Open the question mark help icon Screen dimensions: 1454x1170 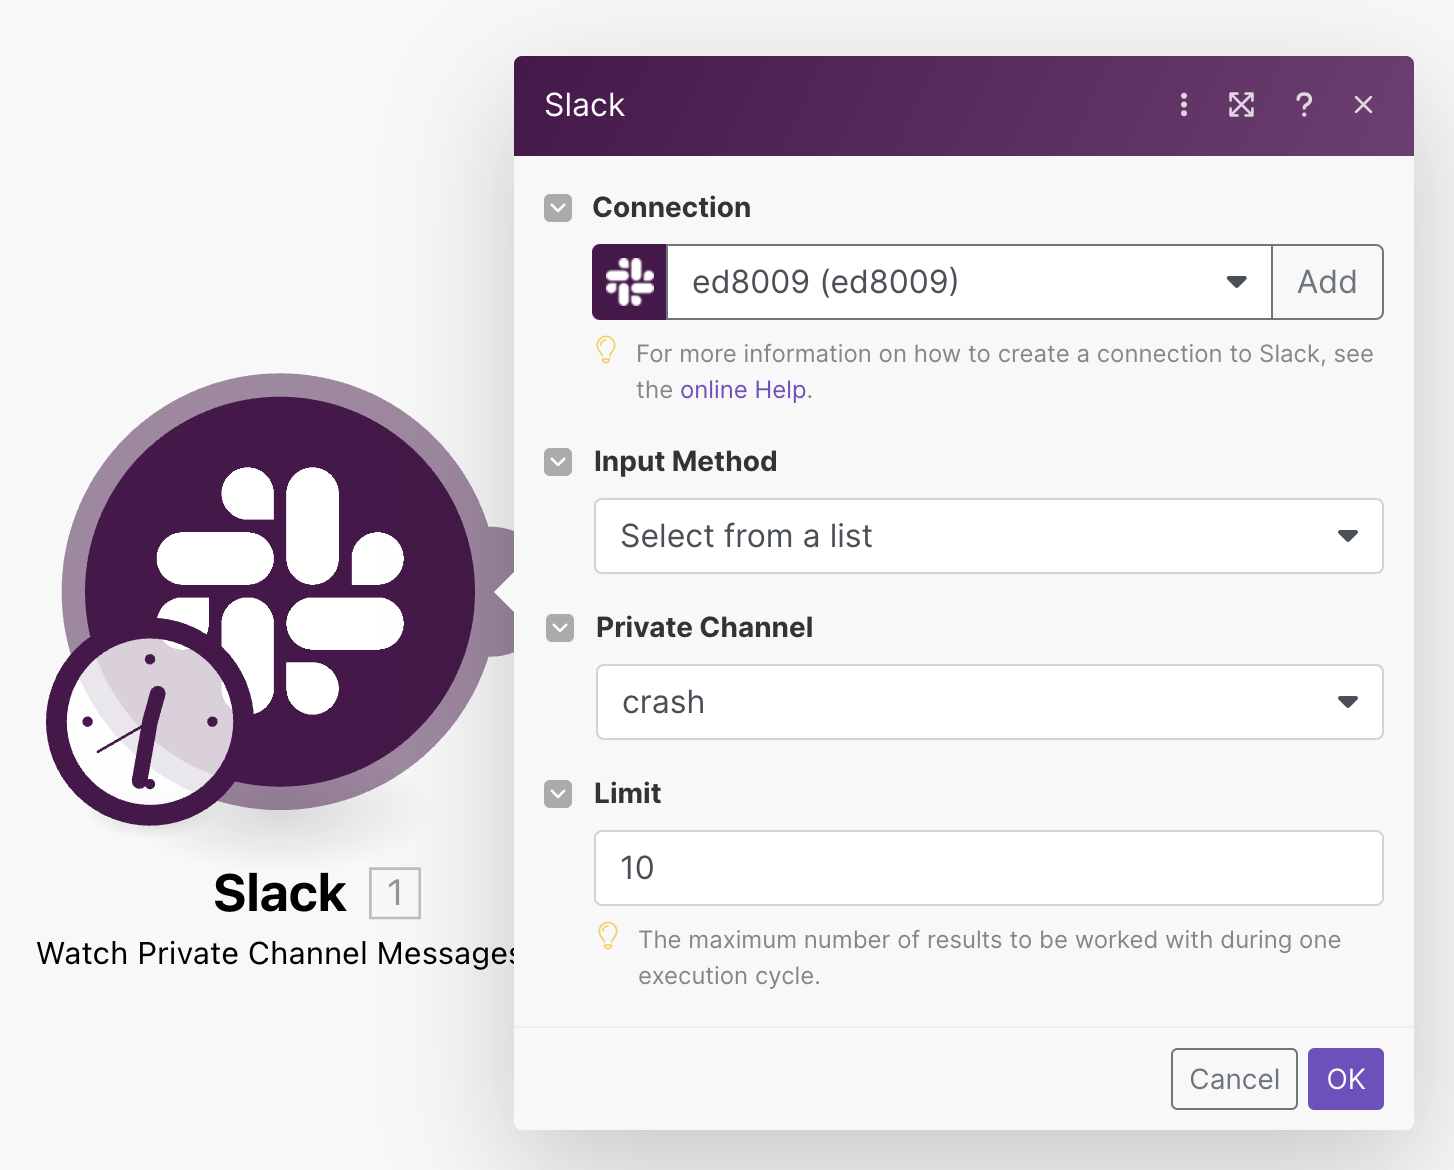point(1303,105)
